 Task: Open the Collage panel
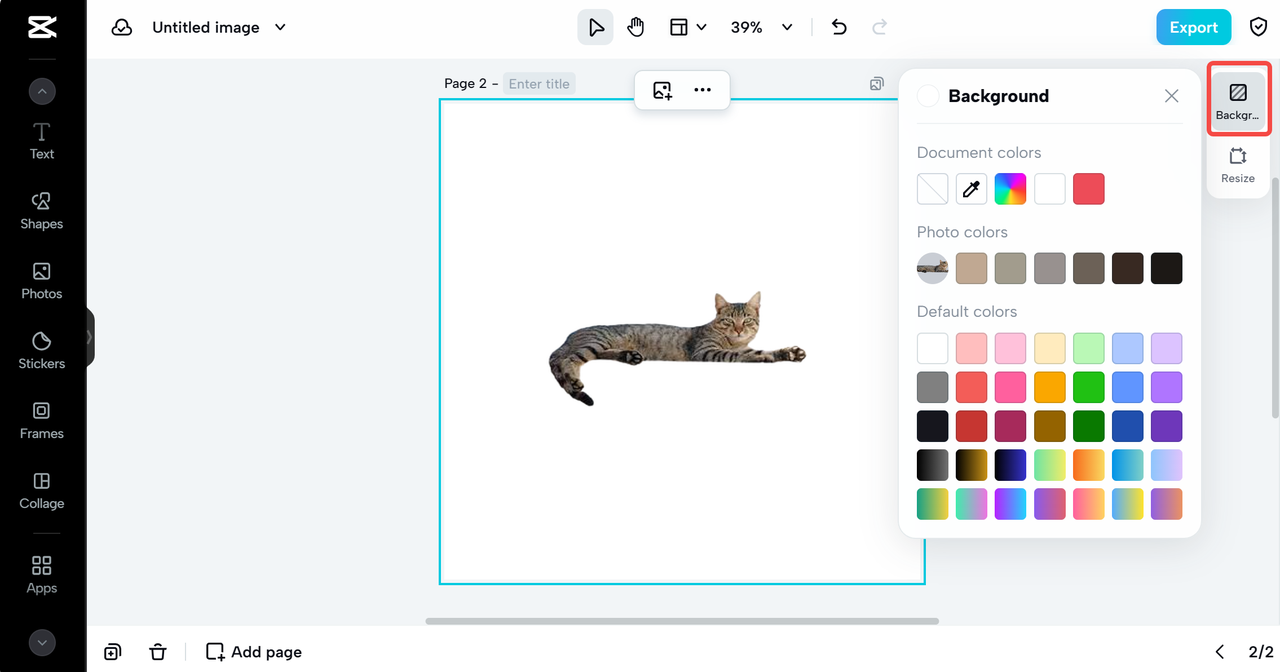pyautogui.click(x=42, y=491)
